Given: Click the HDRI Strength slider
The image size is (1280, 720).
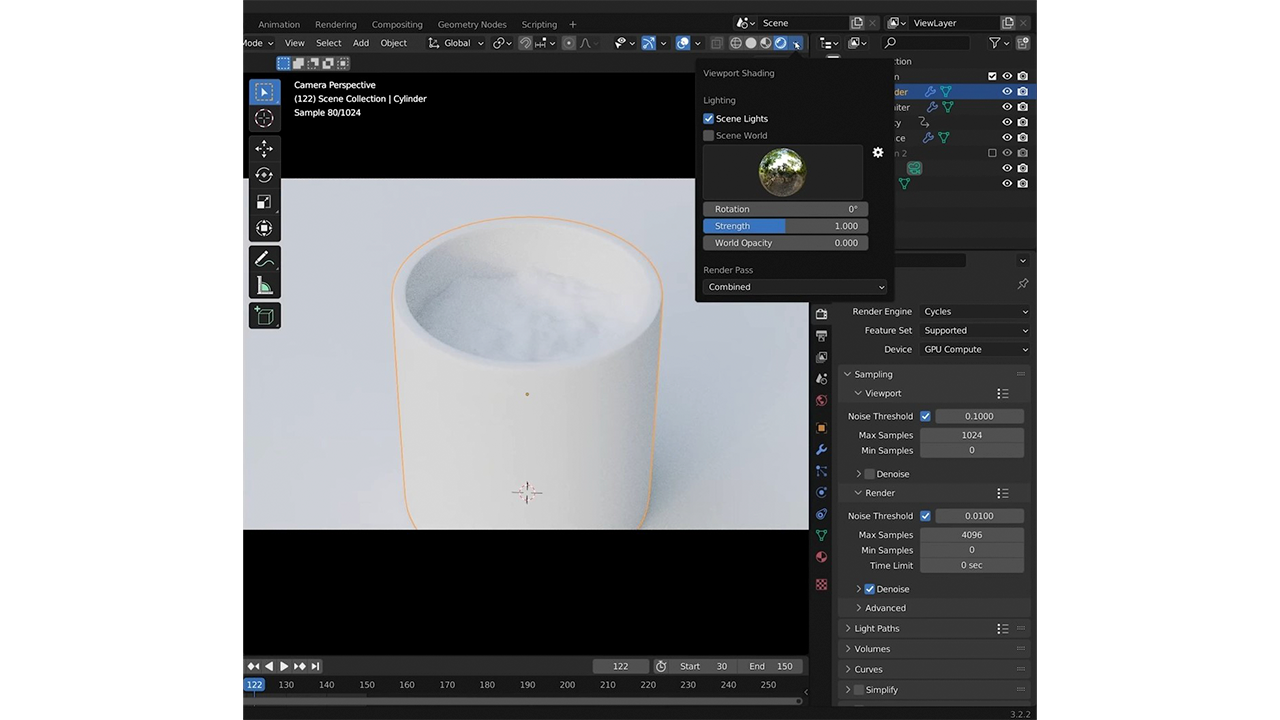Looking at the screenshot, I should click(x=785, y=226).
